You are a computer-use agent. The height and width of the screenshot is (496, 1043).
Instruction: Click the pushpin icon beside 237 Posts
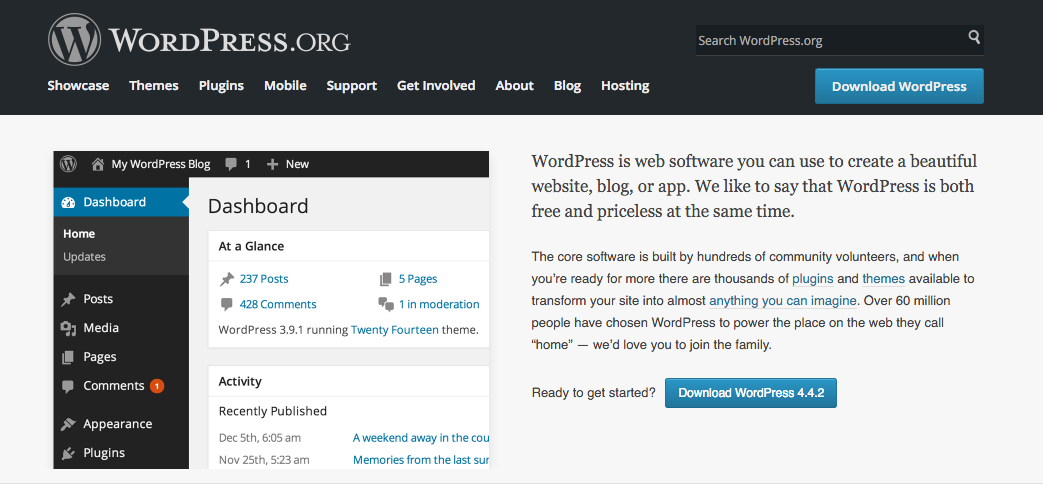tap(227, 279)
